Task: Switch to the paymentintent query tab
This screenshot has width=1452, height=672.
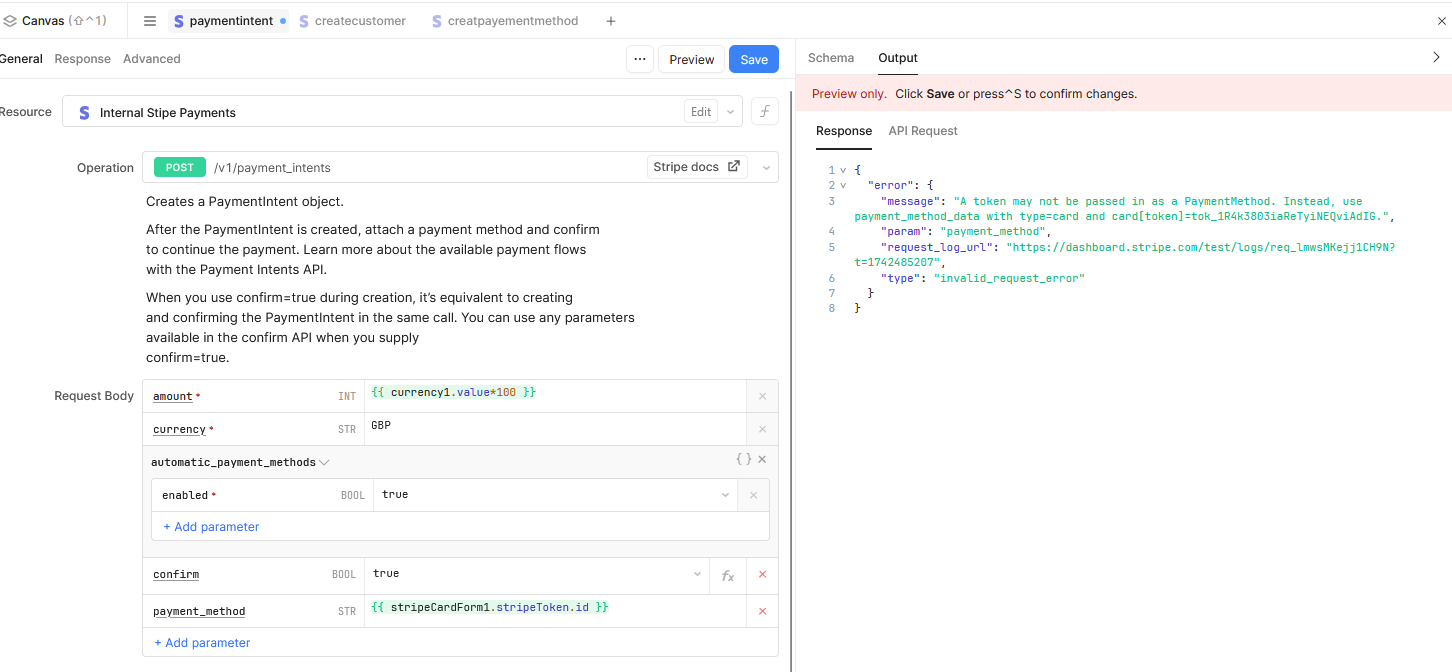Action: (x=229, y=21)
